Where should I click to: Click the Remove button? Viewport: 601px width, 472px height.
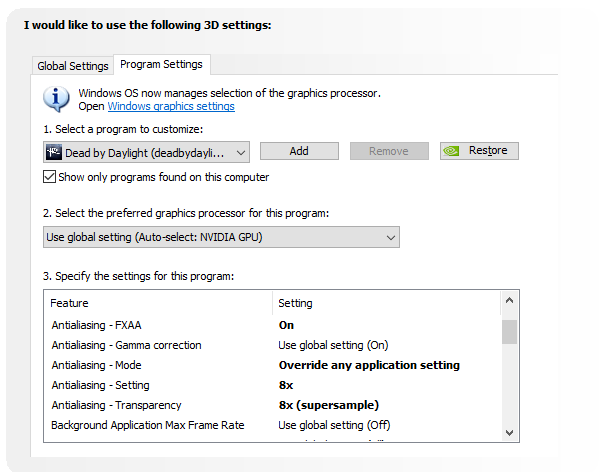(x=389, y=151)
